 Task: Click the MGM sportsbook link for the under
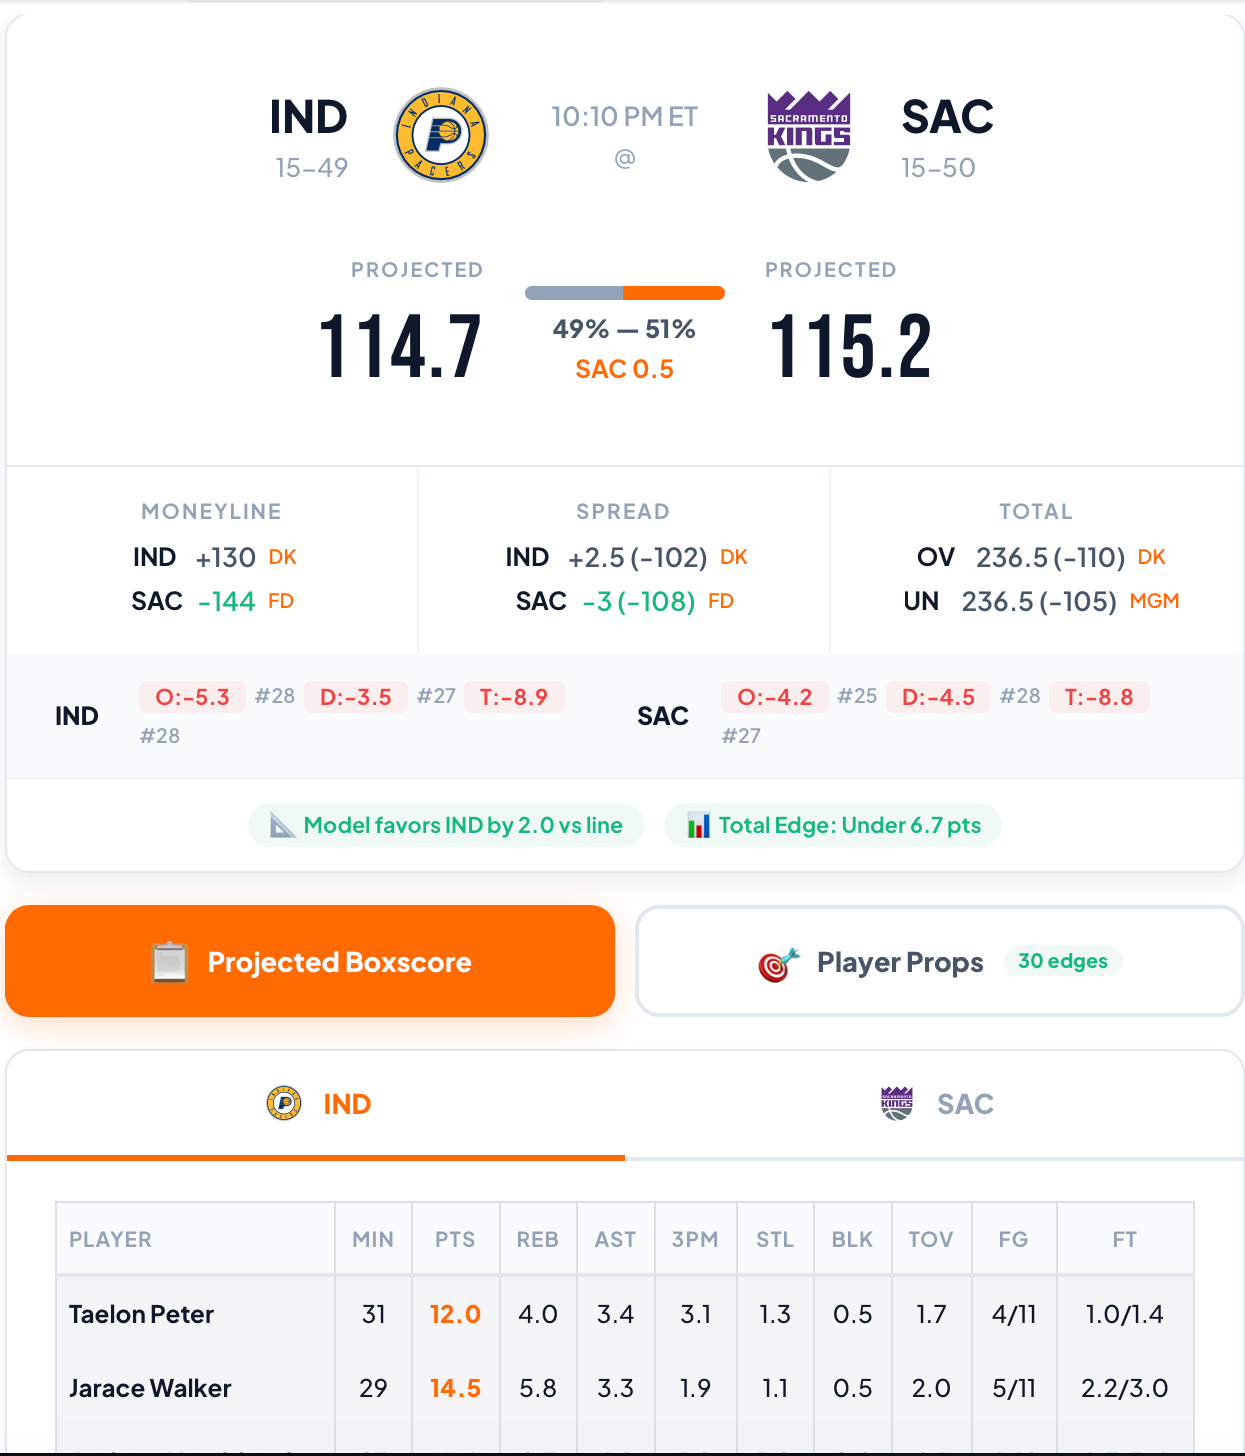click(x=1154, y=601)
